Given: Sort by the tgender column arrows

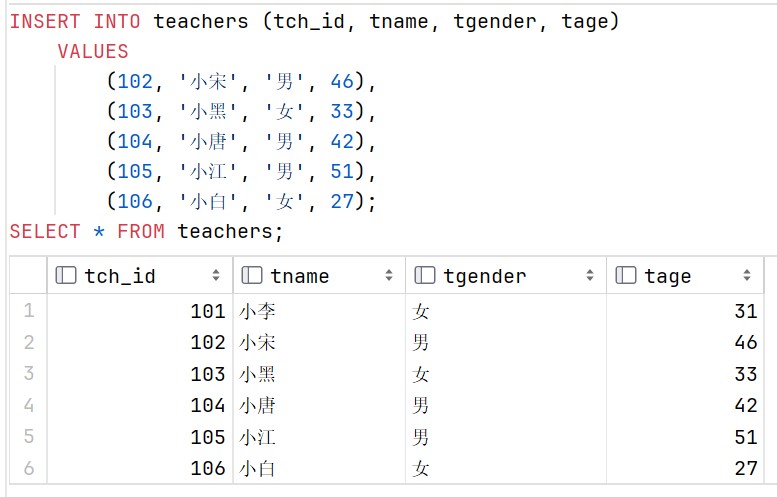Looking at the screenshot, I should 590,275.
